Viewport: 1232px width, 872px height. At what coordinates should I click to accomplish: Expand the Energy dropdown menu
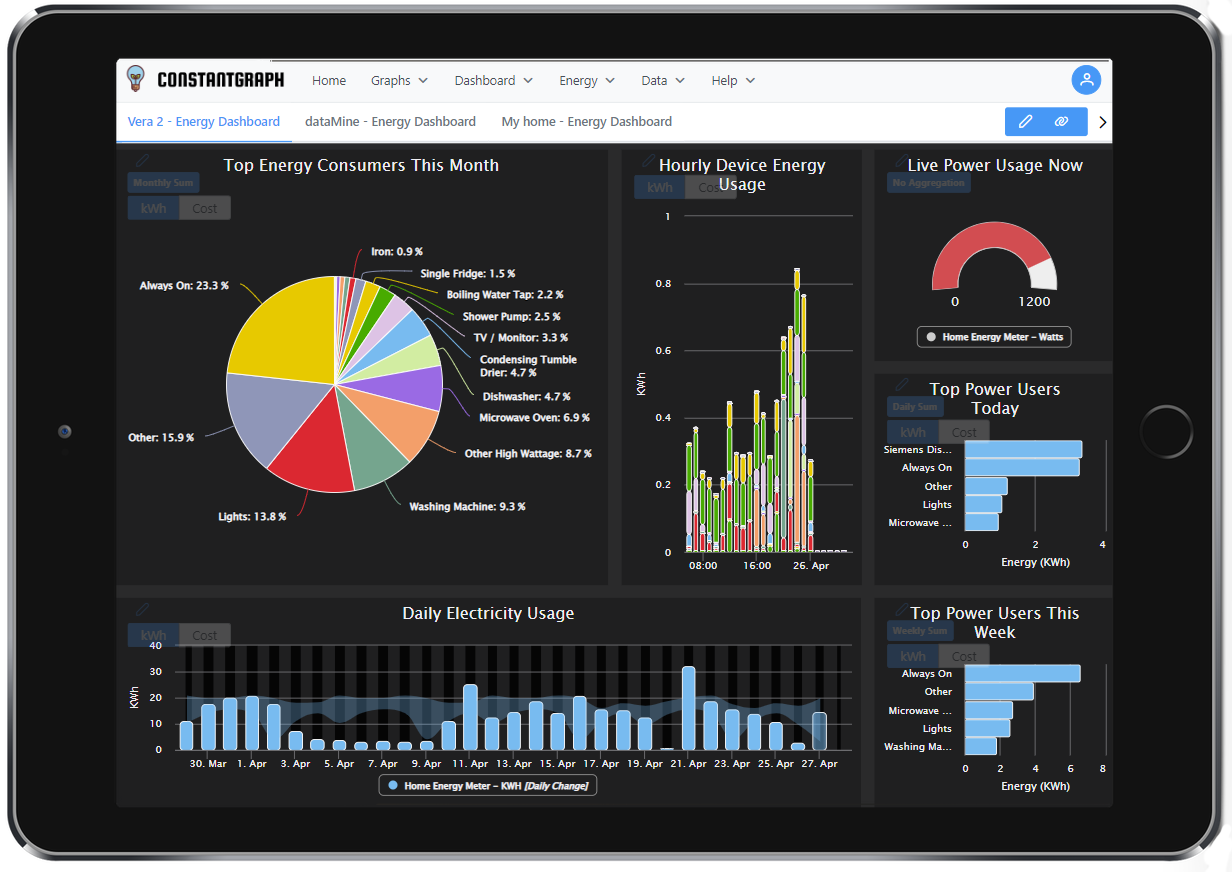586,81
